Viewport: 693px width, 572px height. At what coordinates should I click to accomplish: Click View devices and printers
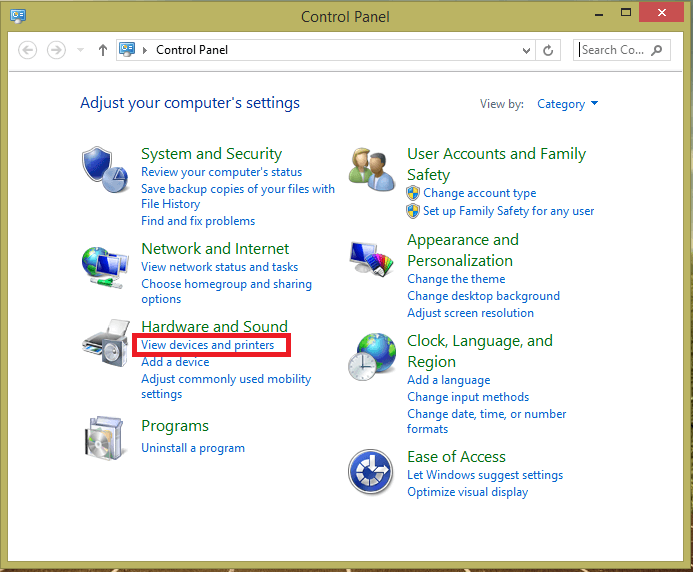[207, 345]
